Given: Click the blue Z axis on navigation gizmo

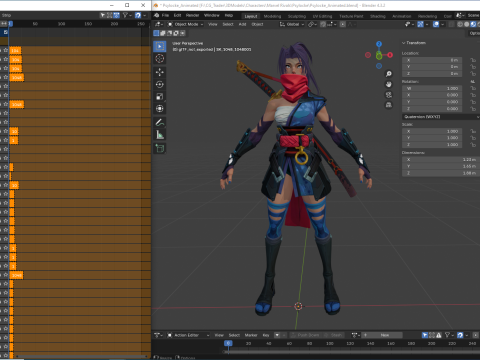Looking at the screenshot, I should pyautogui.click(x=379, y=44).
